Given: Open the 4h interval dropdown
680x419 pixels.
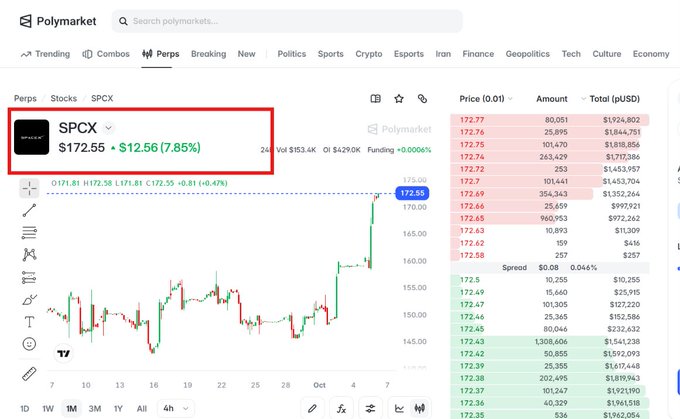Looking at the screenshot, I should click(176, 409).
